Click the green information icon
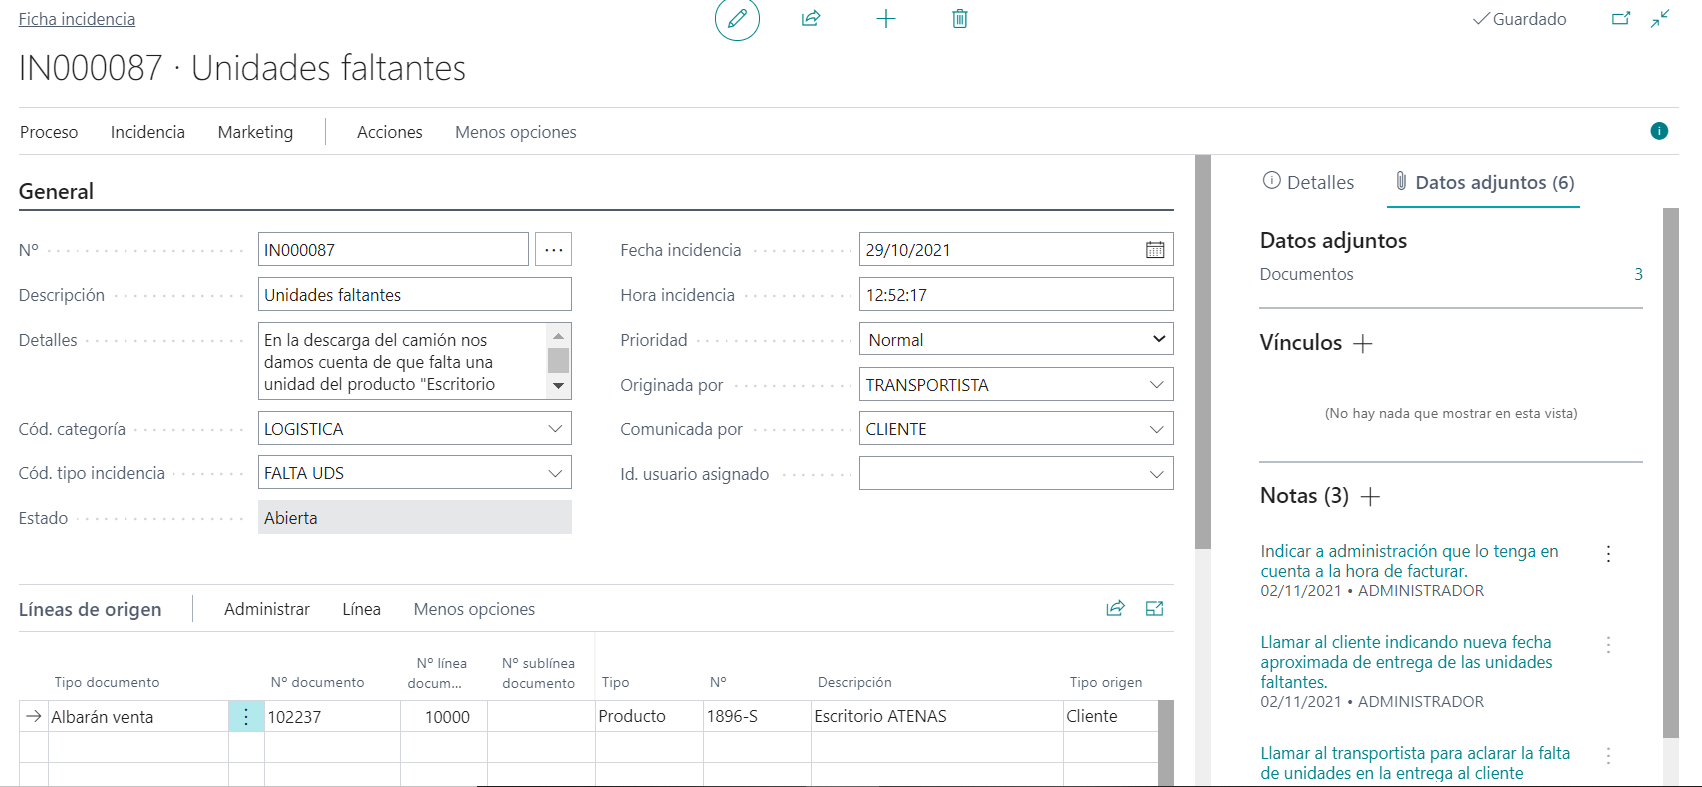Image resolution: width=1702 pixels, height=787 pixels. coord(1659,131)
